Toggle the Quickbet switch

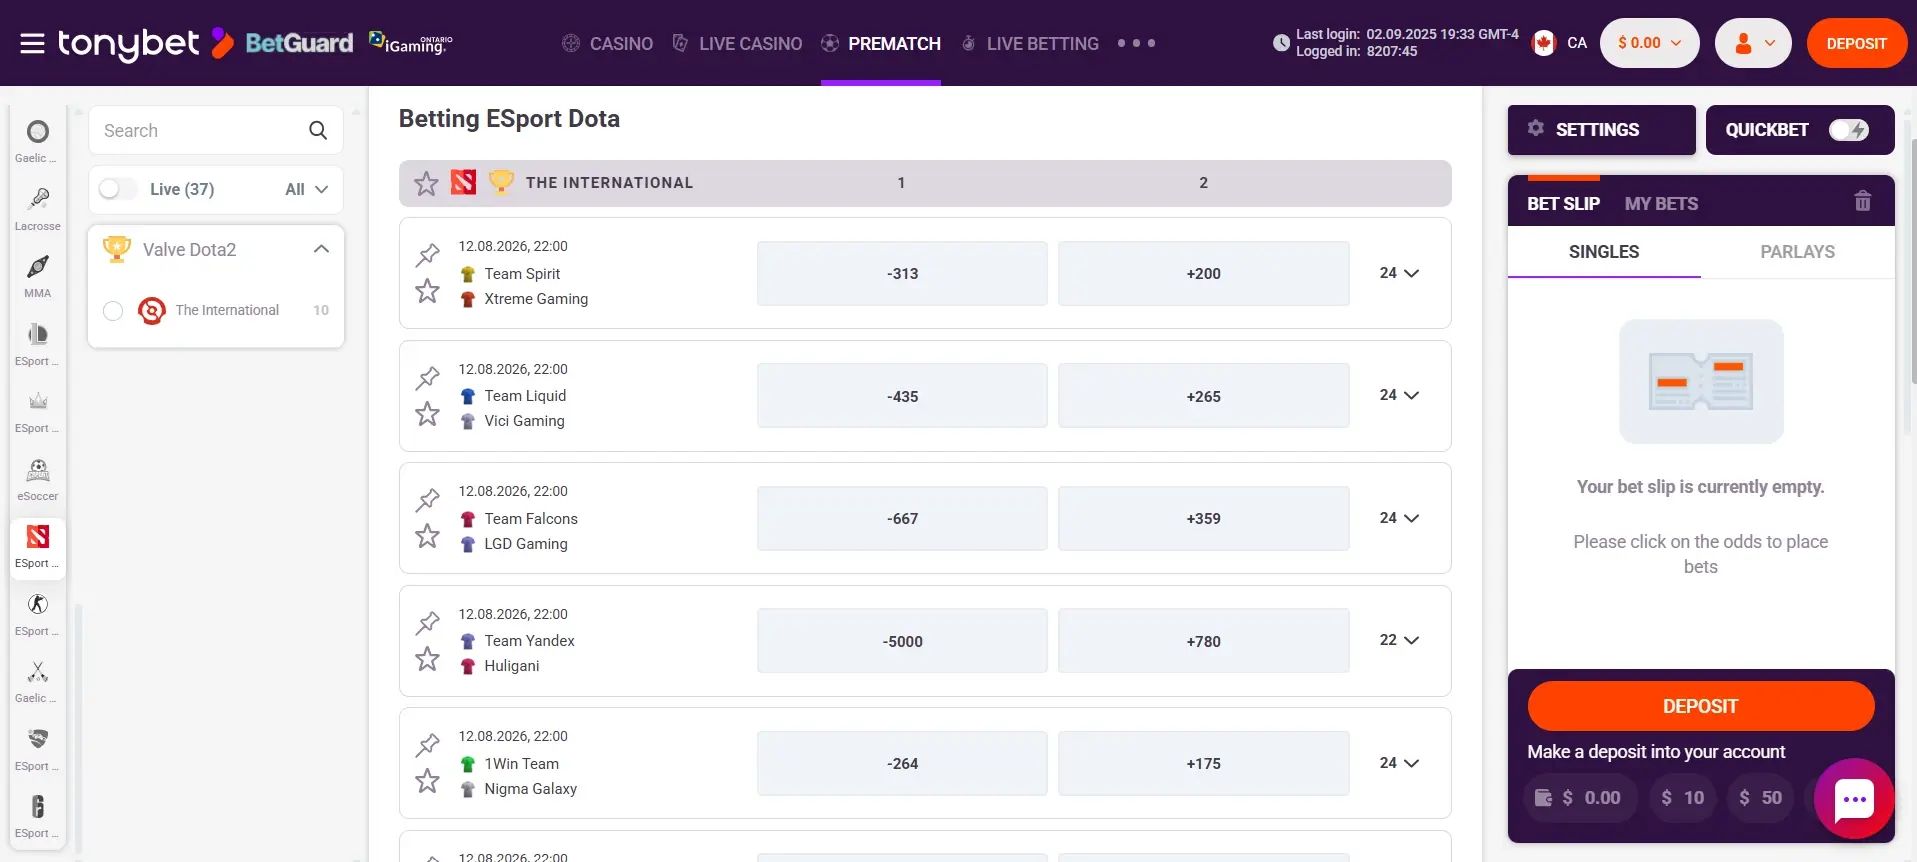1848,130
